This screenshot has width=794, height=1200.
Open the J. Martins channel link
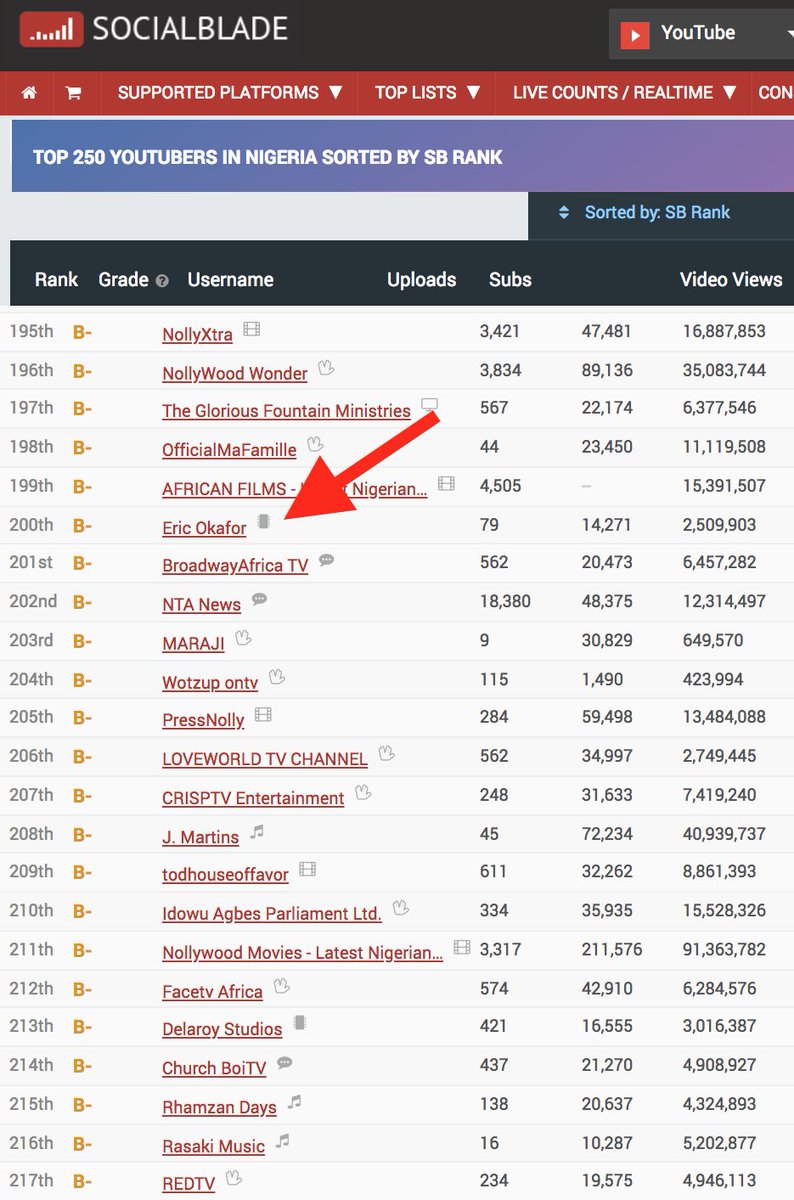(200, 837)
